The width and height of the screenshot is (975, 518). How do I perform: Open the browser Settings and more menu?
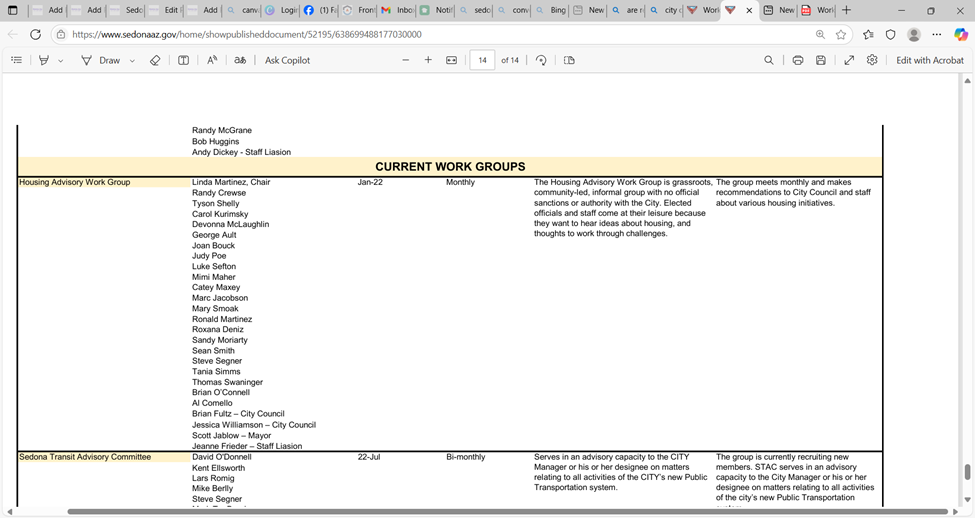pyautogui.click(x=936, y=34)
